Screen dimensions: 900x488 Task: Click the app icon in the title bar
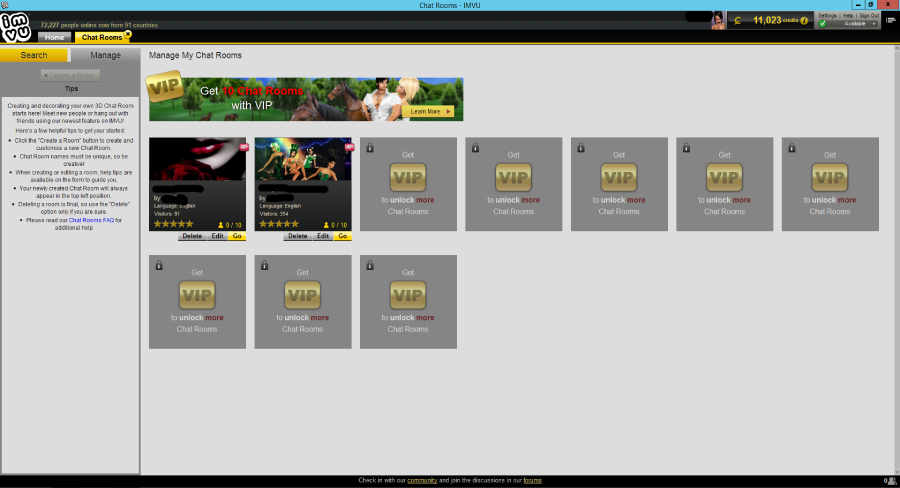coord(5,5)
